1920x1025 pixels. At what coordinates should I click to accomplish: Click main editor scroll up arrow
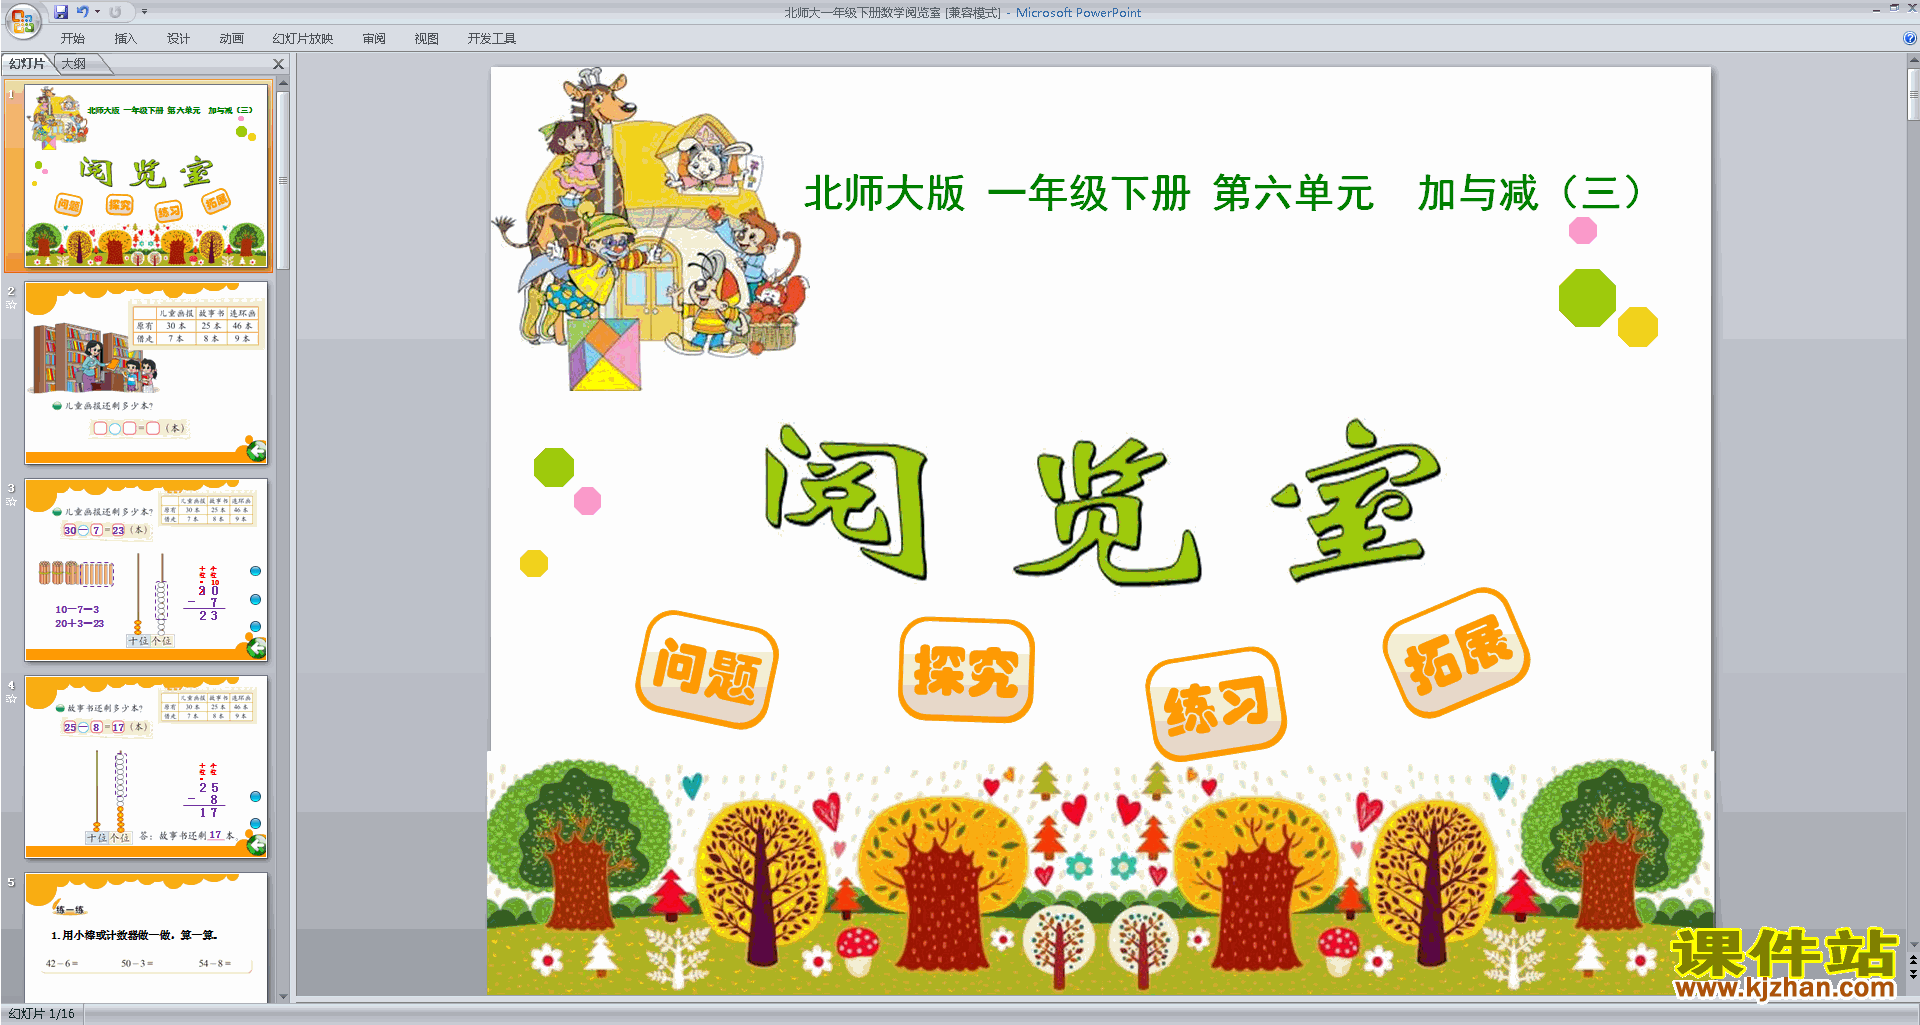1913,60
